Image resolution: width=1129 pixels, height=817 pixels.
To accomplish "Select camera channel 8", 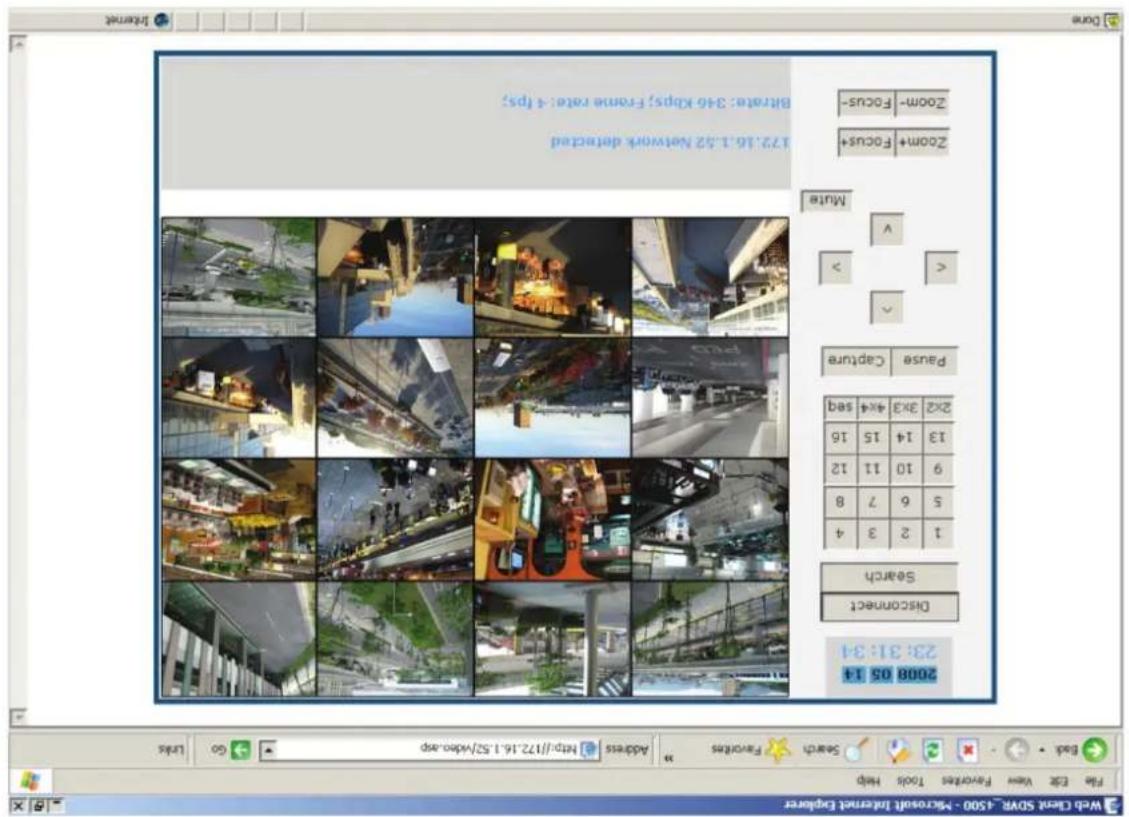I will (840, 502).
